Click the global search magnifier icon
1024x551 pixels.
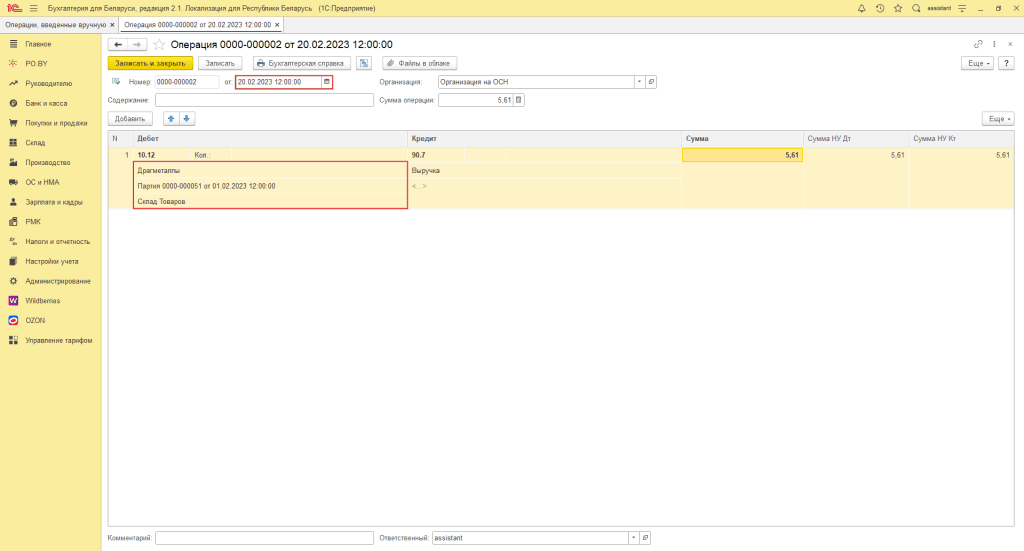click(915, 8)
